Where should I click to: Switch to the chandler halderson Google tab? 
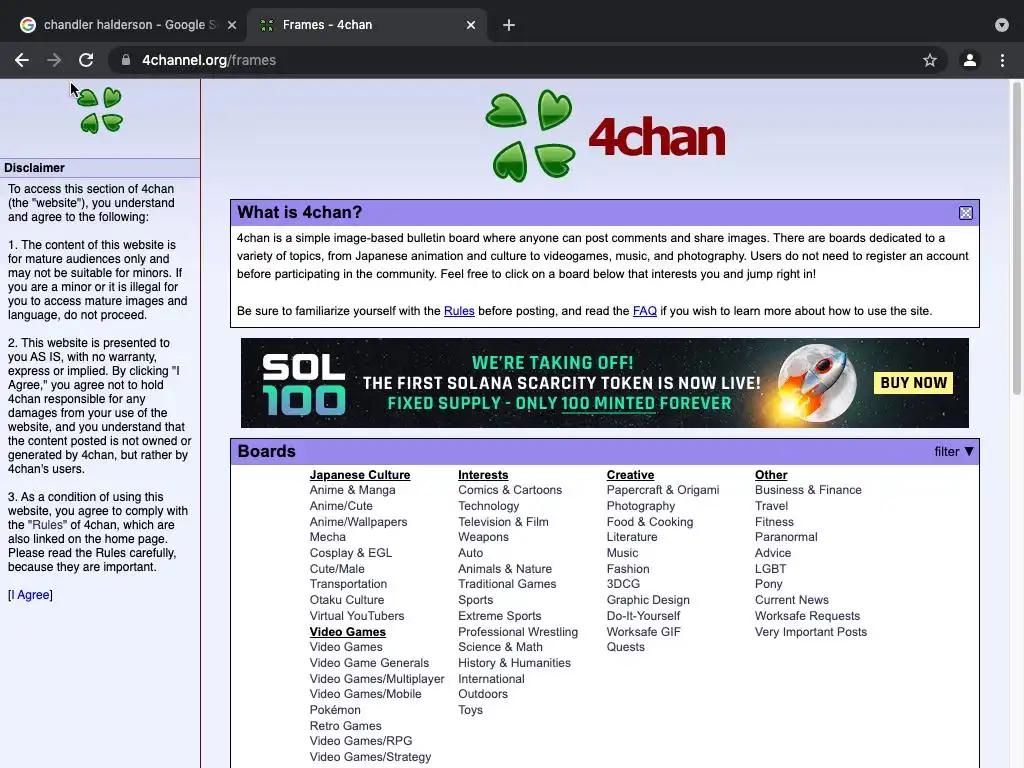[129, 25]
